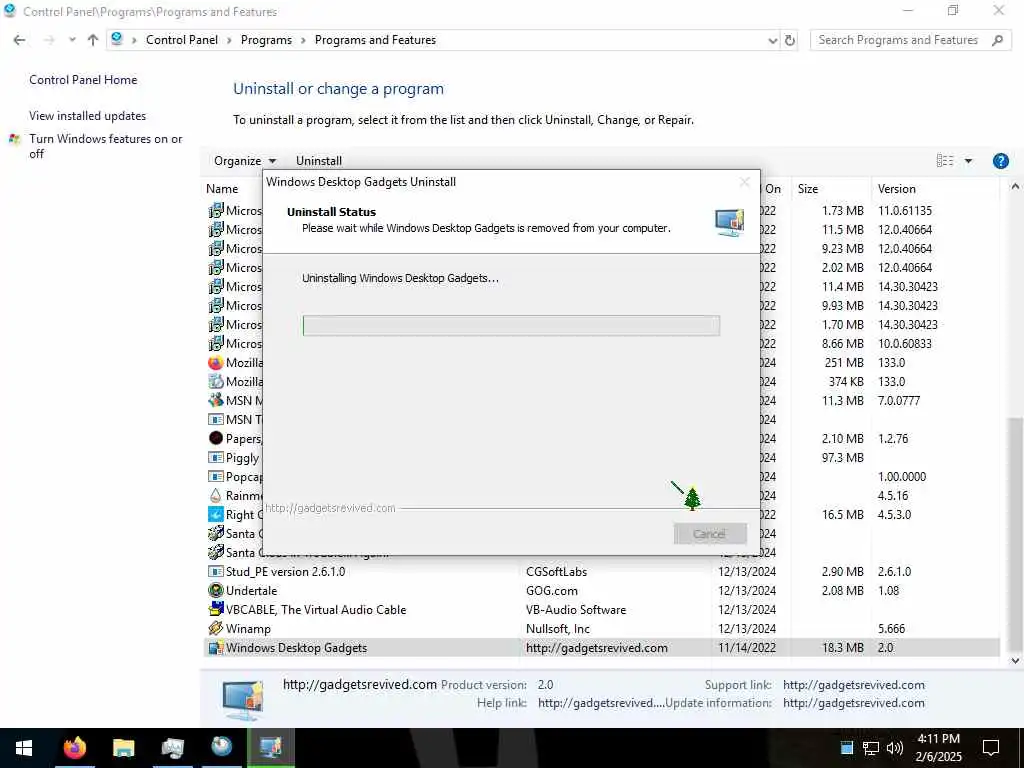Image resolution: width=1024 pixels, height=768 pixels.
Task: Expand the view options dropdown arrow
Action: pos(968,161)
